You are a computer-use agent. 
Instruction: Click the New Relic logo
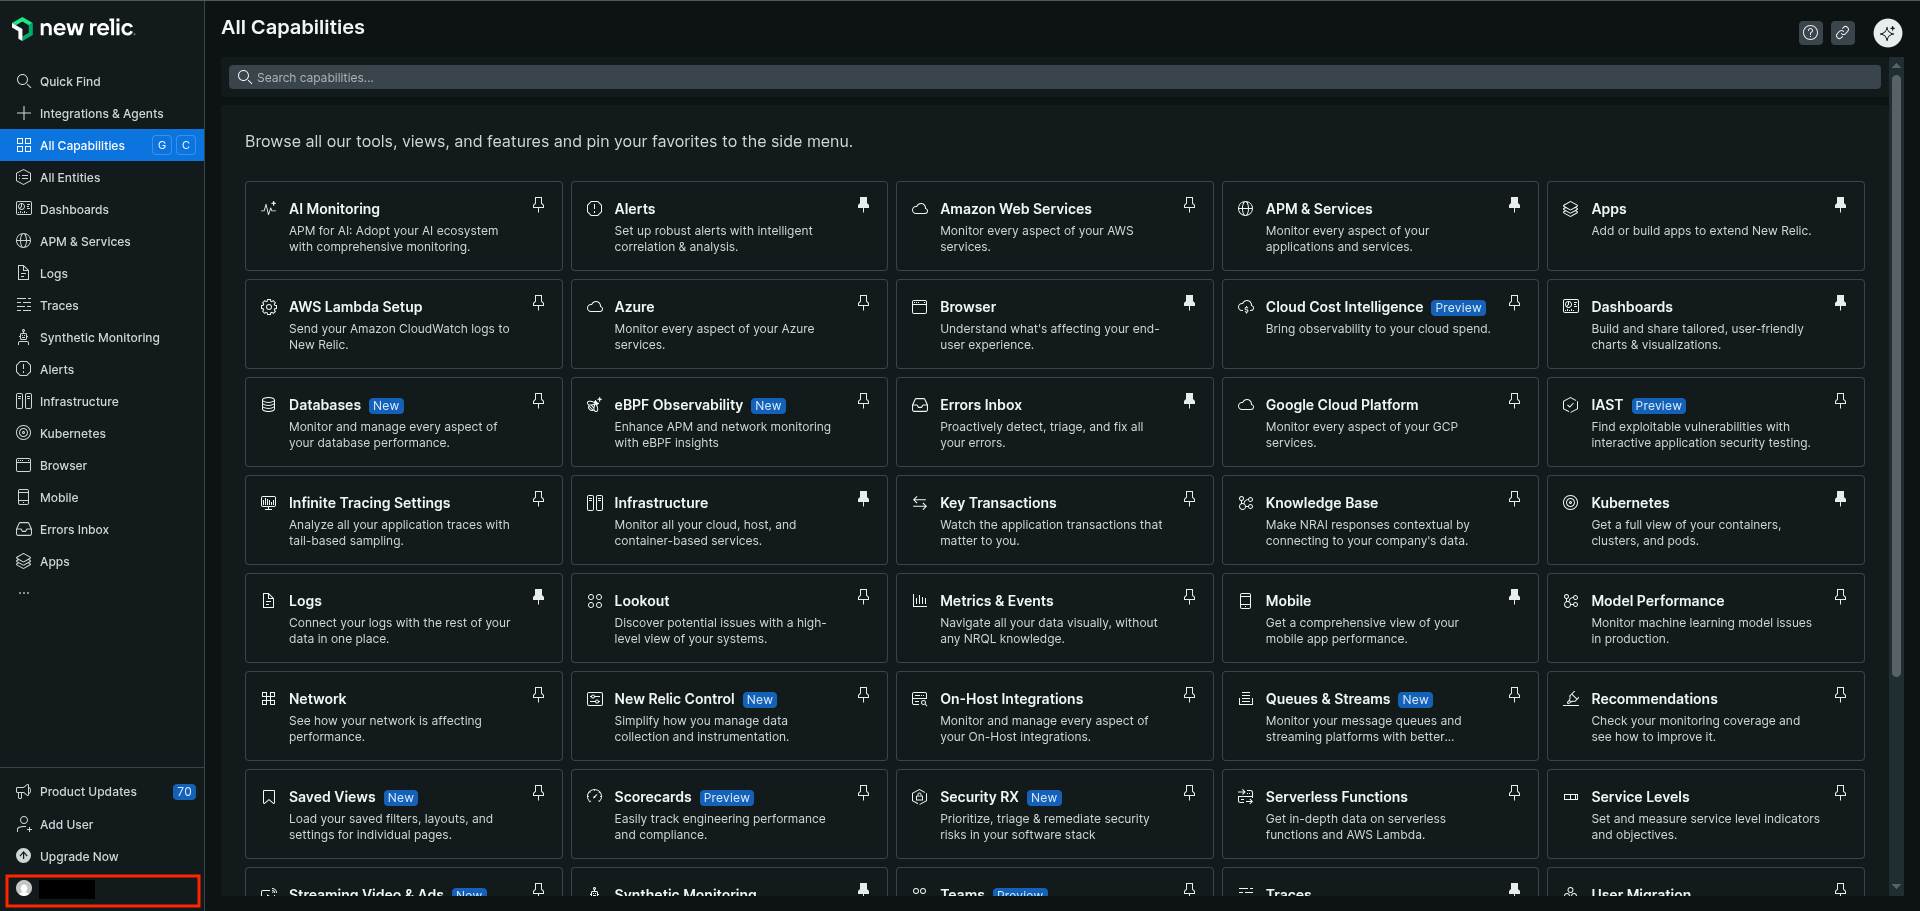pyautogui.click(x=73, y=29)
